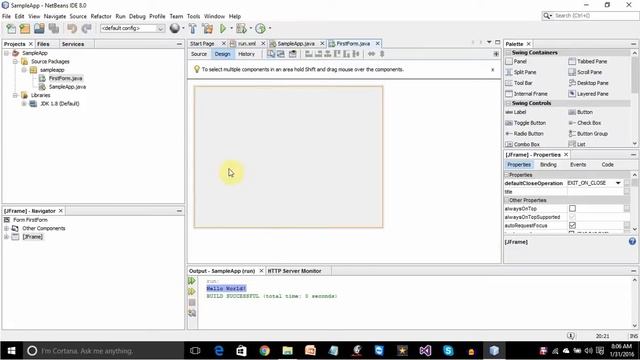Select the Tabbed Pane palette component
Viewport: 640px width, 360px height.
point(588,61)
